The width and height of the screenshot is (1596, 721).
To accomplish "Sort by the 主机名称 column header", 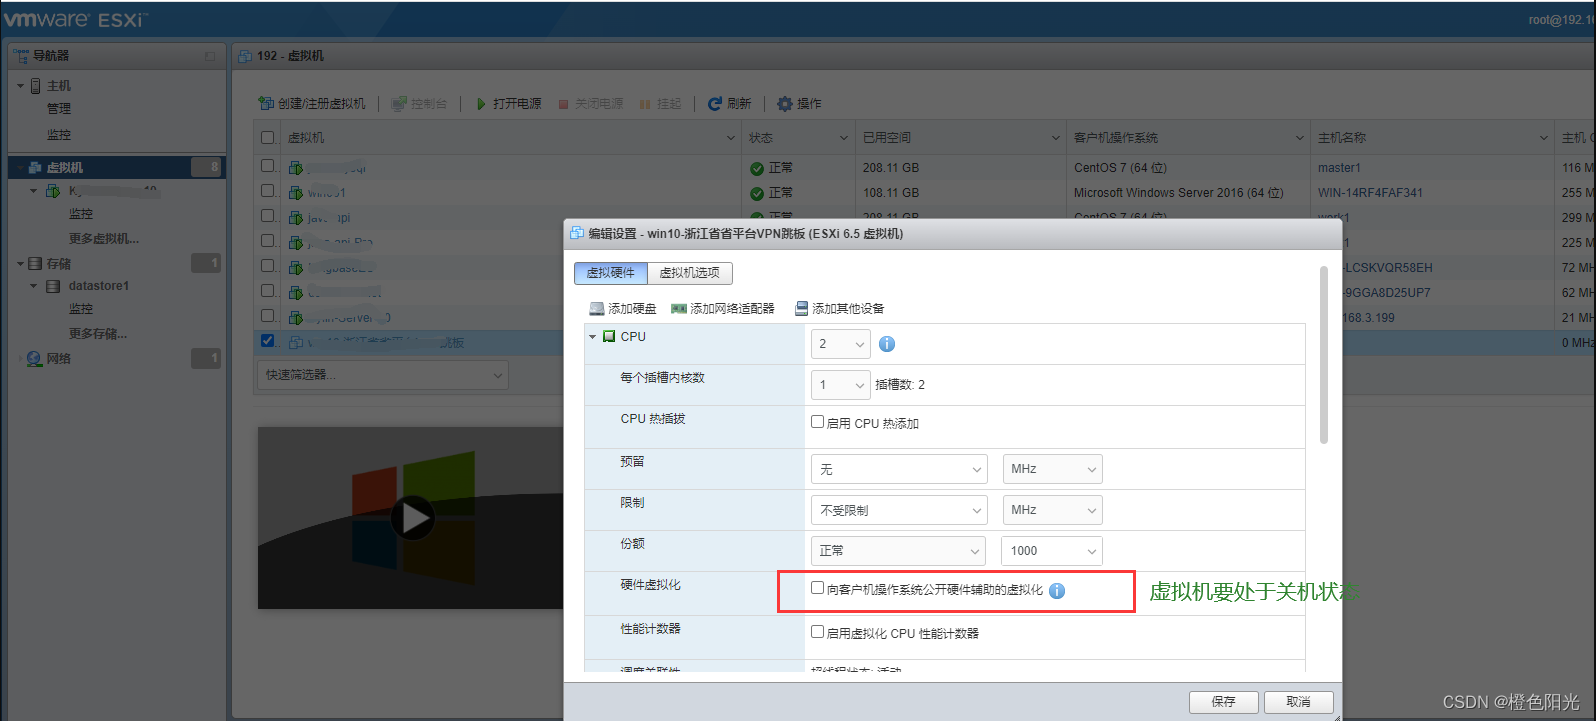I will coord(1432,138).
